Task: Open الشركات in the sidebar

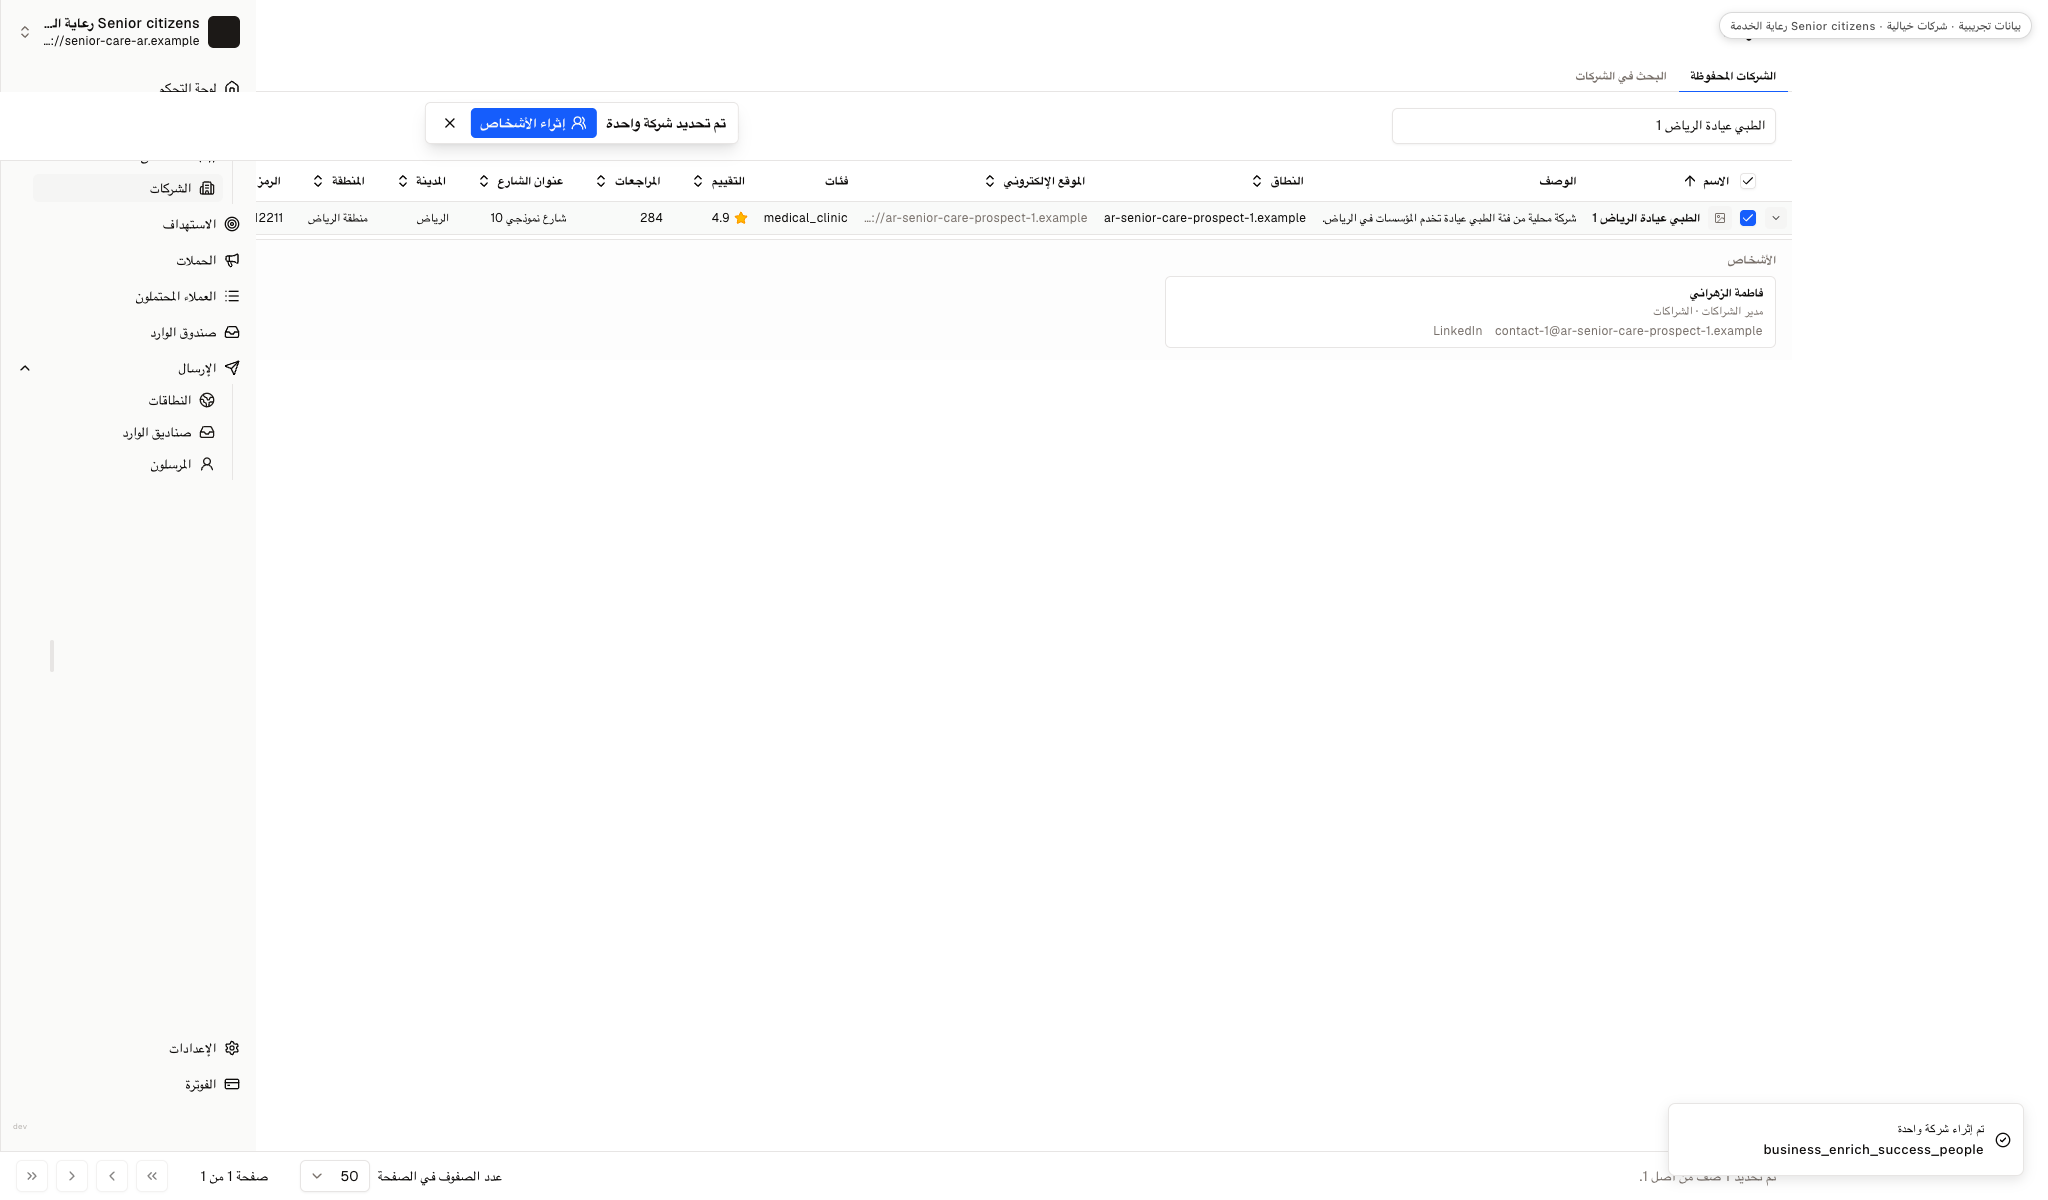Action: pyautogui.click(x=128, y=188)
